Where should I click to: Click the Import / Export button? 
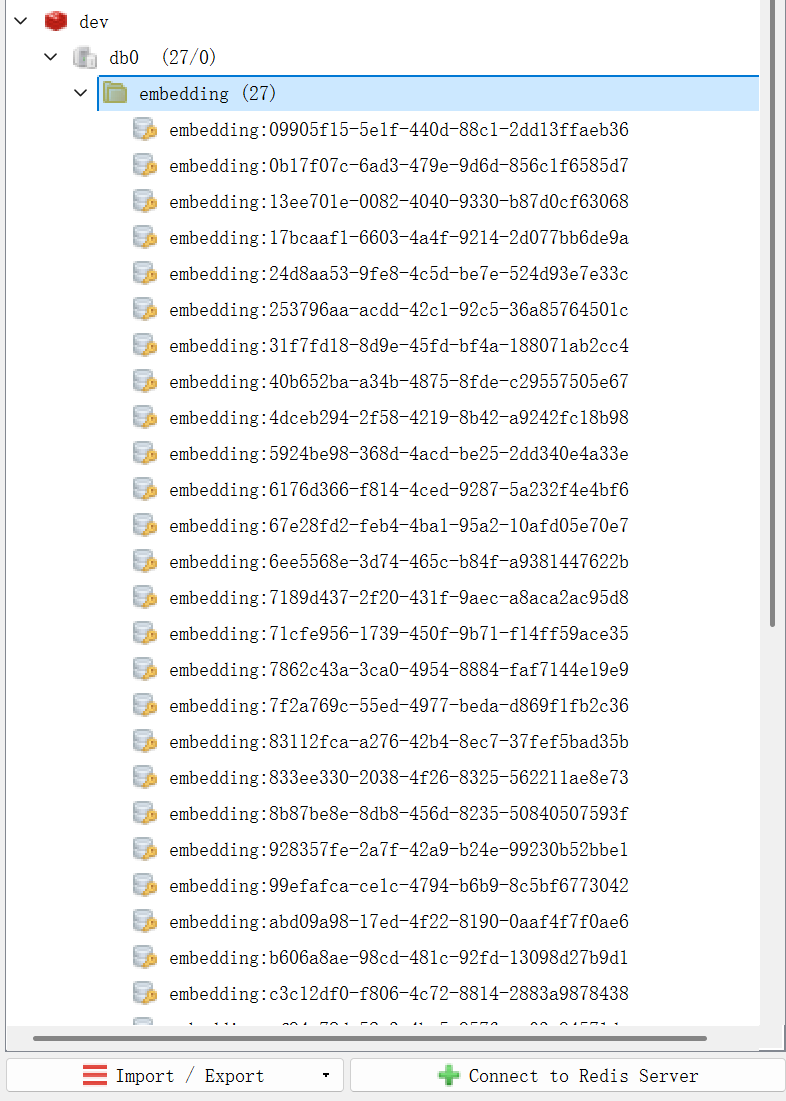click(174, 1076)
